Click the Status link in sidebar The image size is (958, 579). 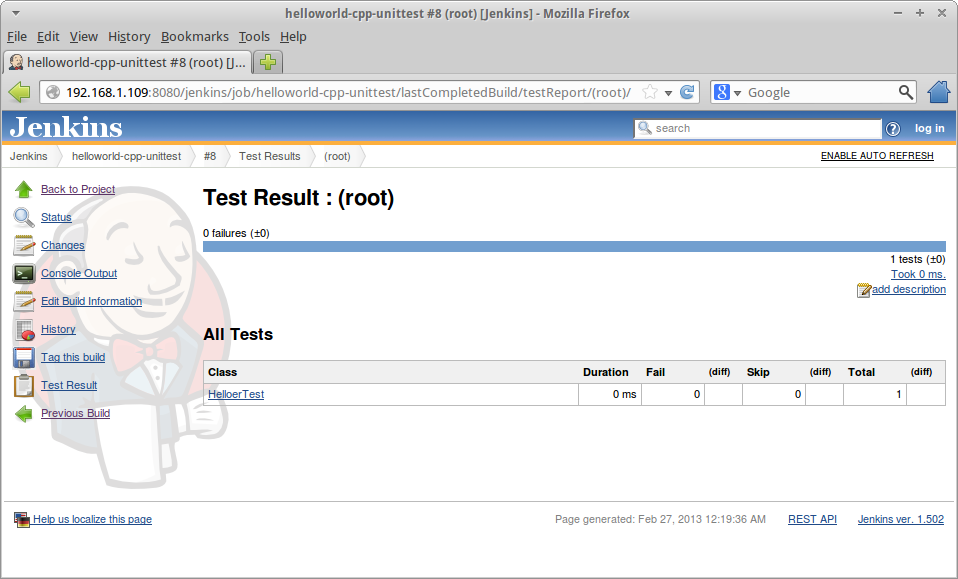pos(56,217)
